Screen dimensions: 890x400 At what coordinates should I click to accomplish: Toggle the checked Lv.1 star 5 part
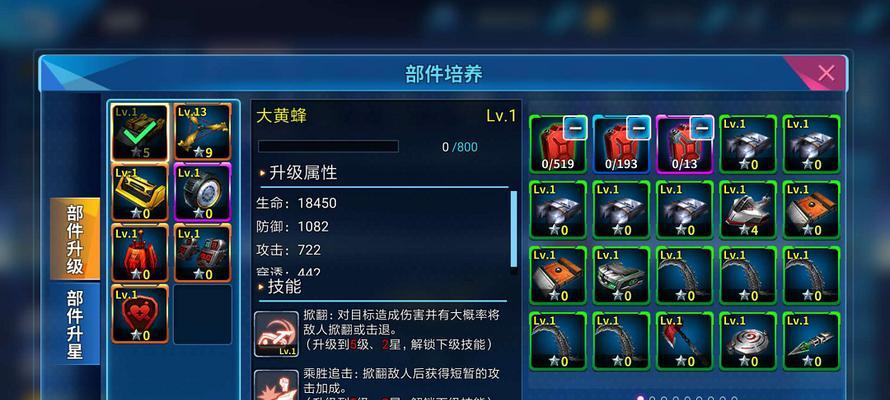[x=140, y=132]
